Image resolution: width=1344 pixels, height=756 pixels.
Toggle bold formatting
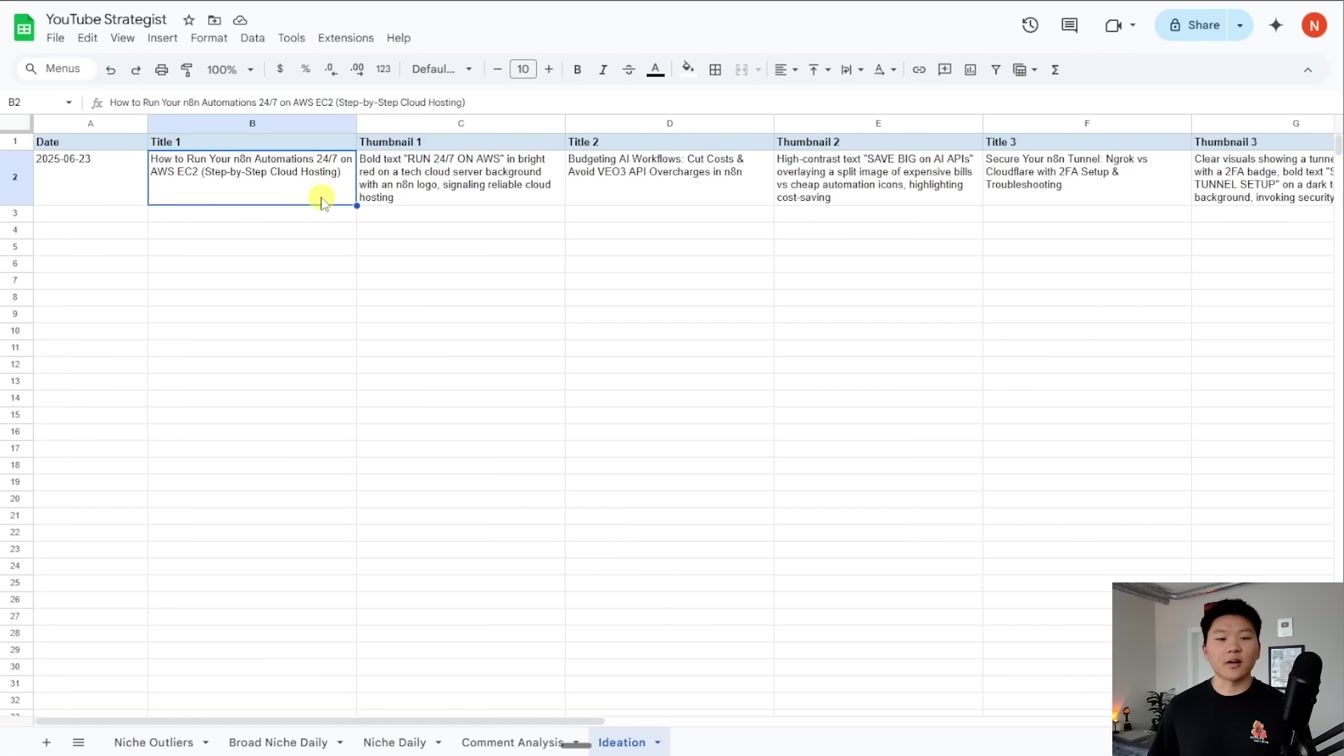coord(577,70)
